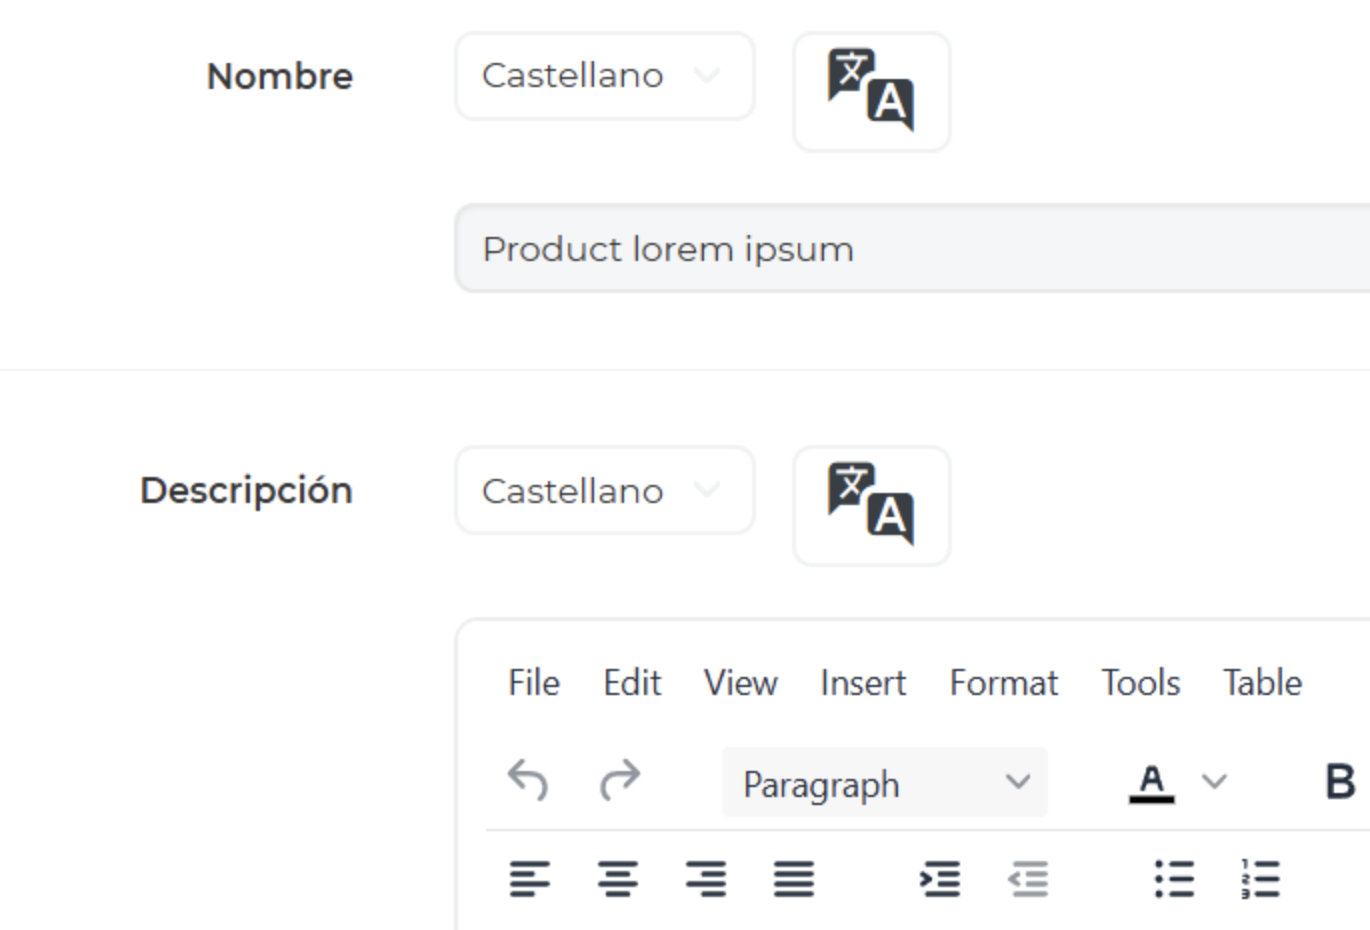Align text right
Image resolution: width=1370 pixels, height=930 pixels.
[706, 879]
